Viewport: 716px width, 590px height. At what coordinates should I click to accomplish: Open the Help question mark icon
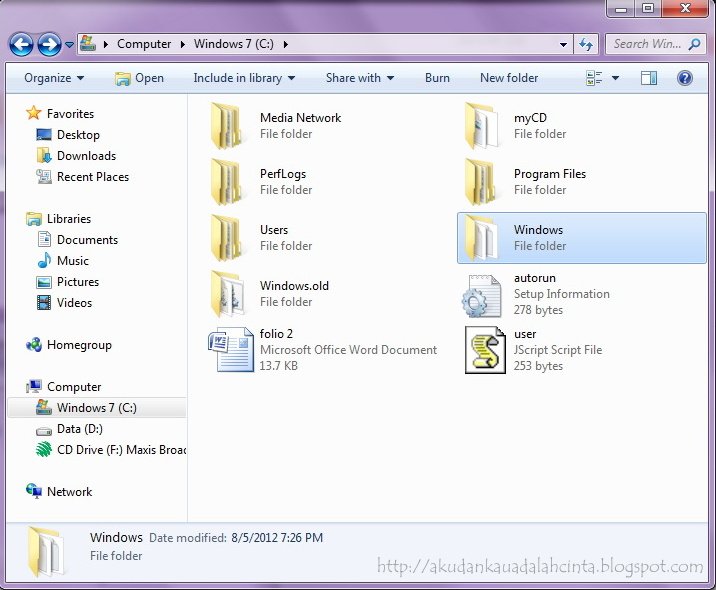click(685, 78)
